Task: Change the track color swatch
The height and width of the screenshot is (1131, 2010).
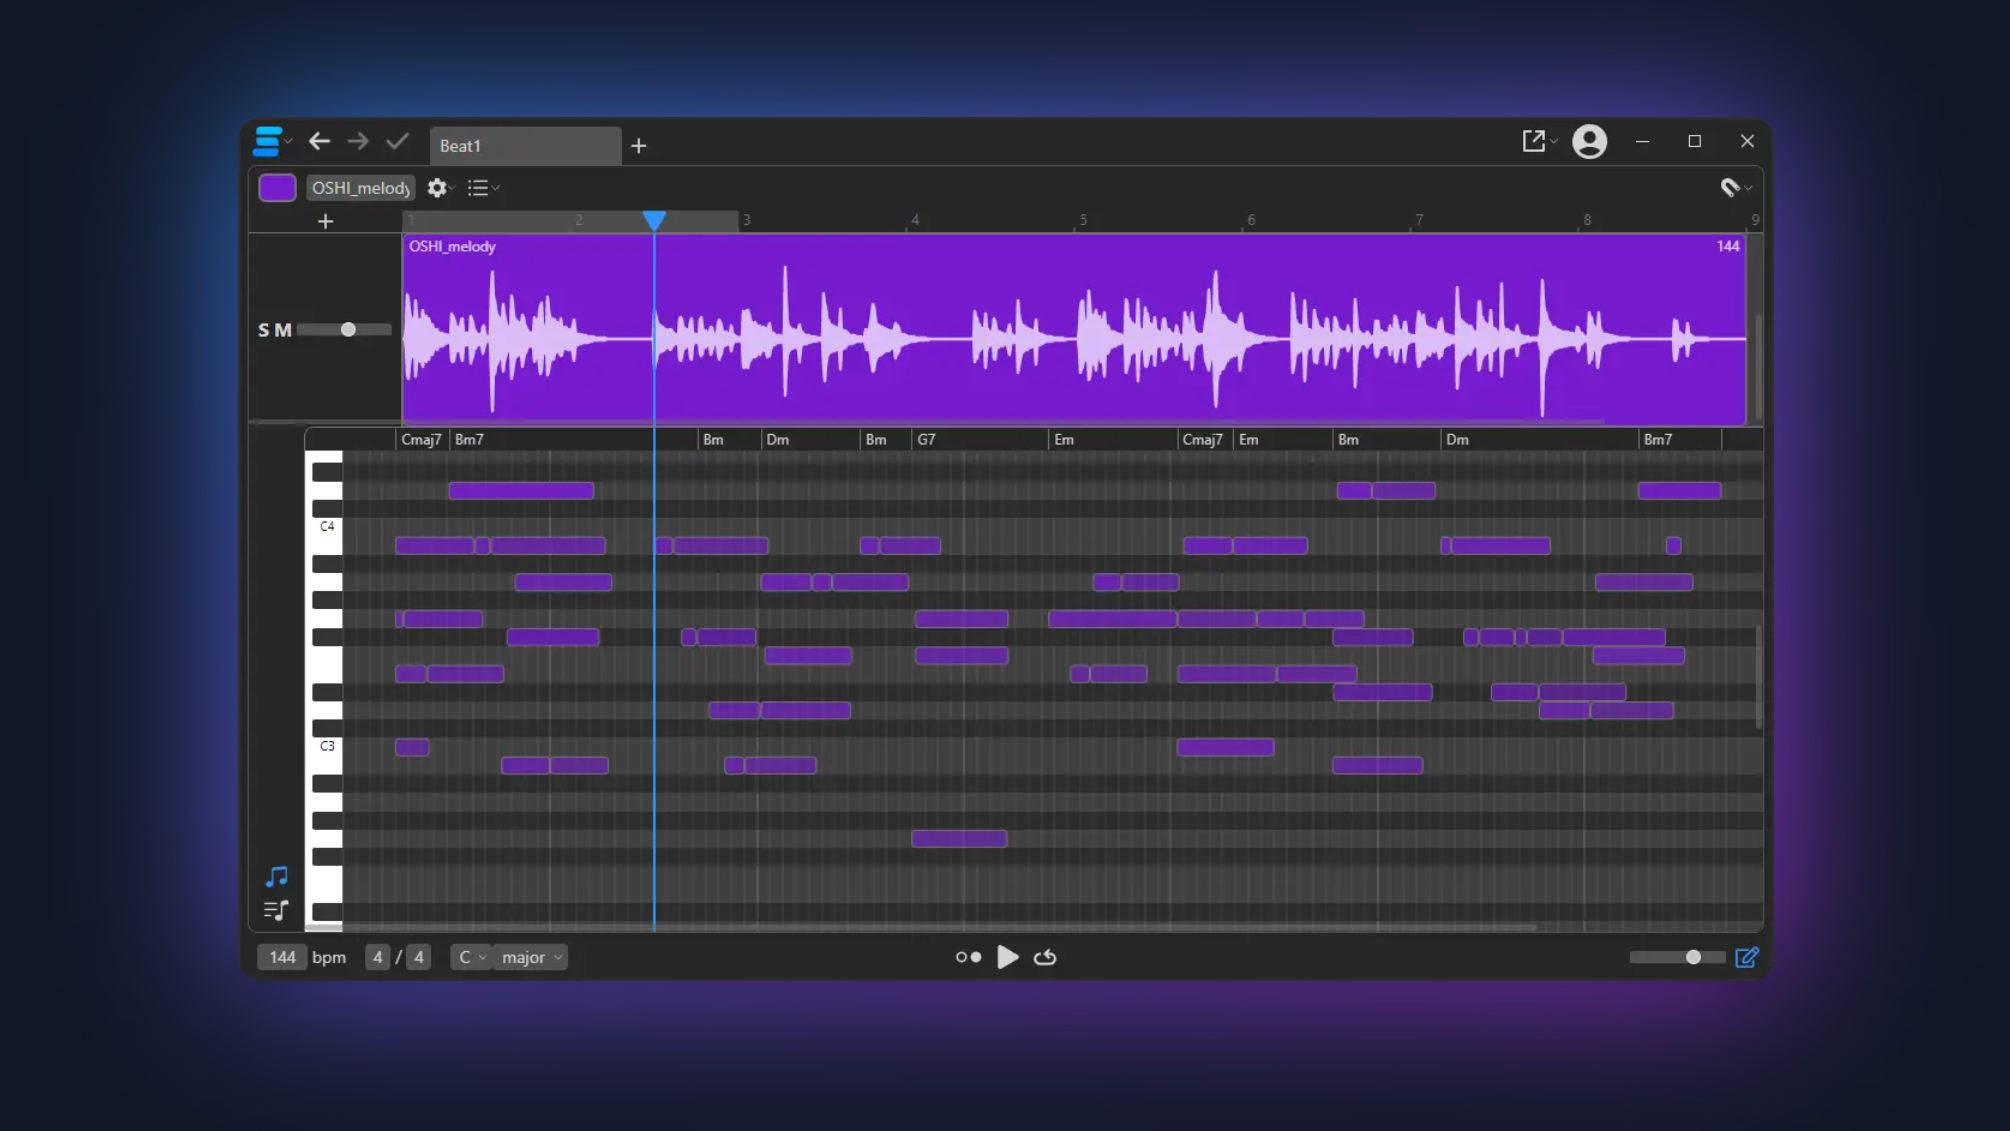Action: 277,188
